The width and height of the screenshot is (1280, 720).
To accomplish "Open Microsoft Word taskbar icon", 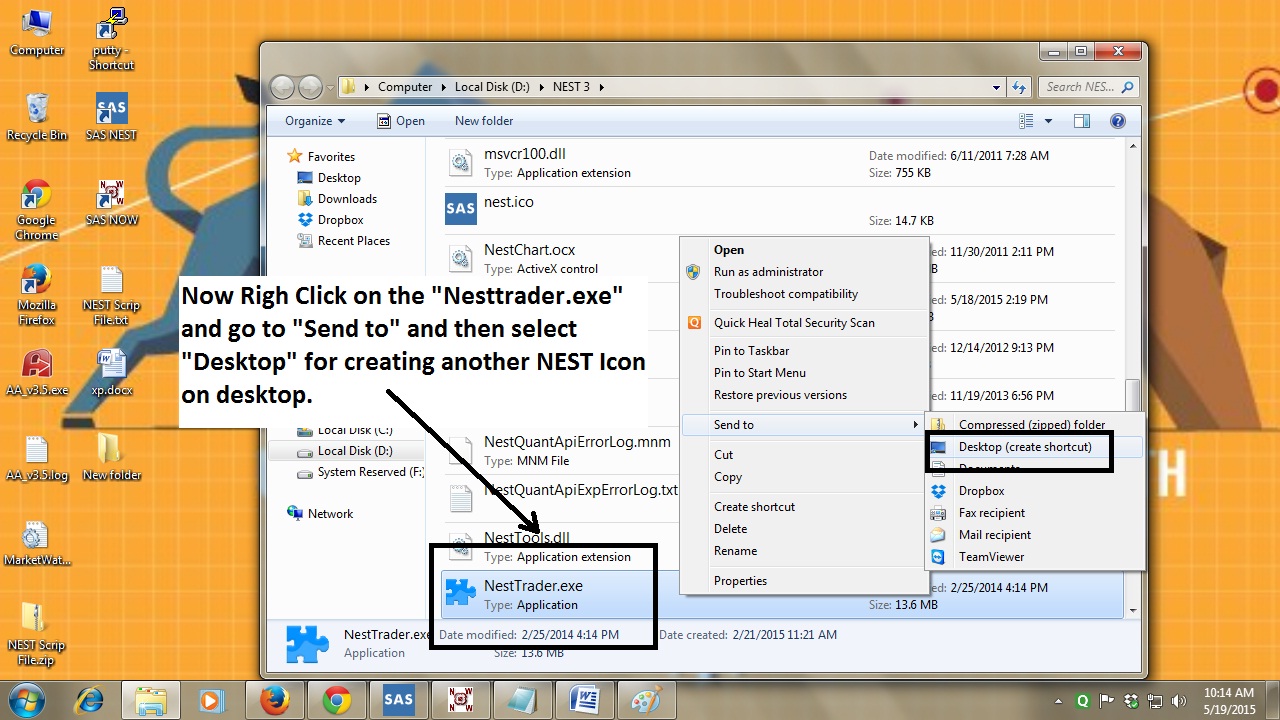I will point(584,700).
